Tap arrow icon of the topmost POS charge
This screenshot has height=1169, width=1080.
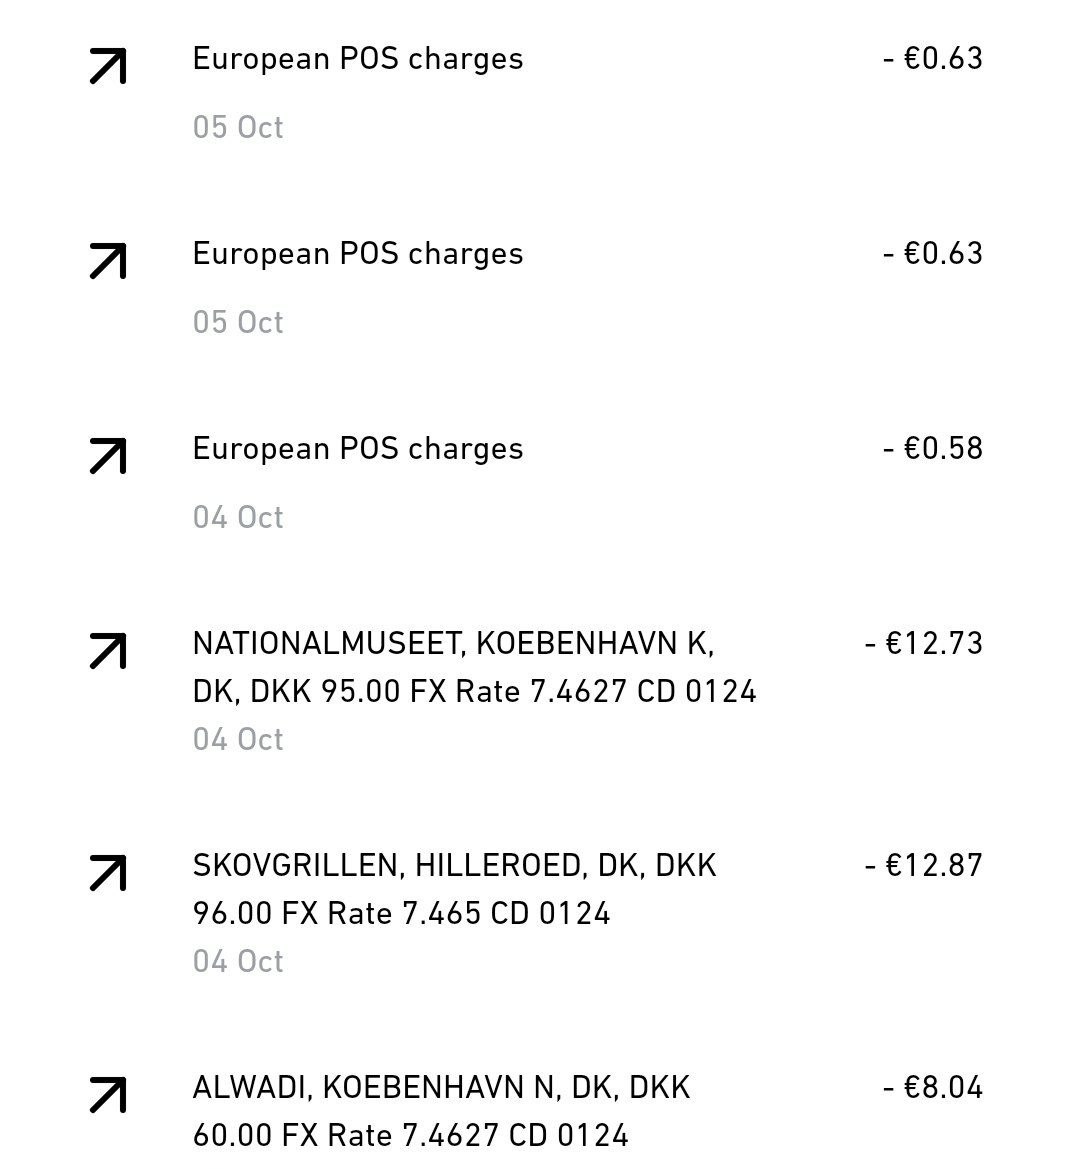click(x=108, y=66)
